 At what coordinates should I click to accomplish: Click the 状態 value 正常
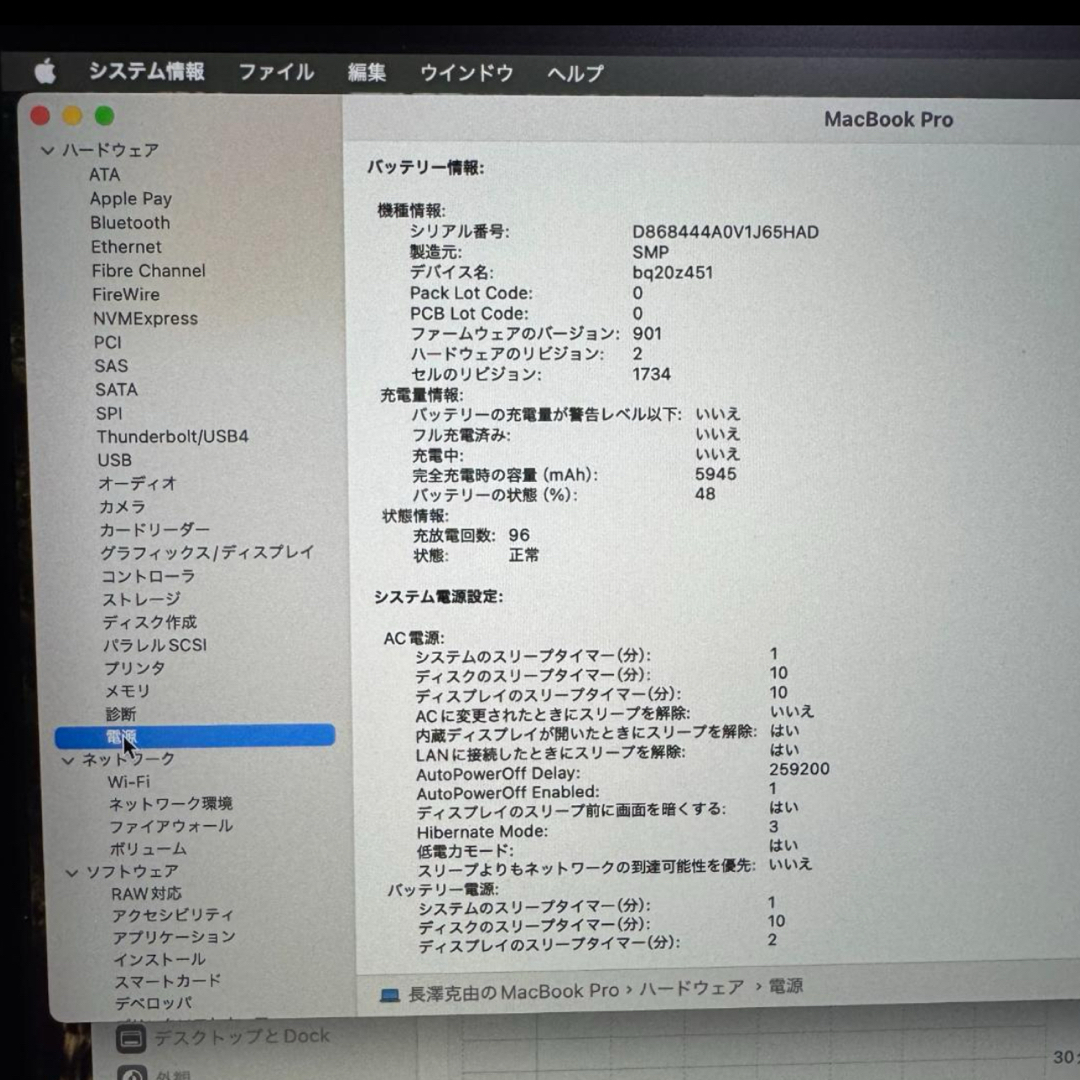[x=523, y=555]
